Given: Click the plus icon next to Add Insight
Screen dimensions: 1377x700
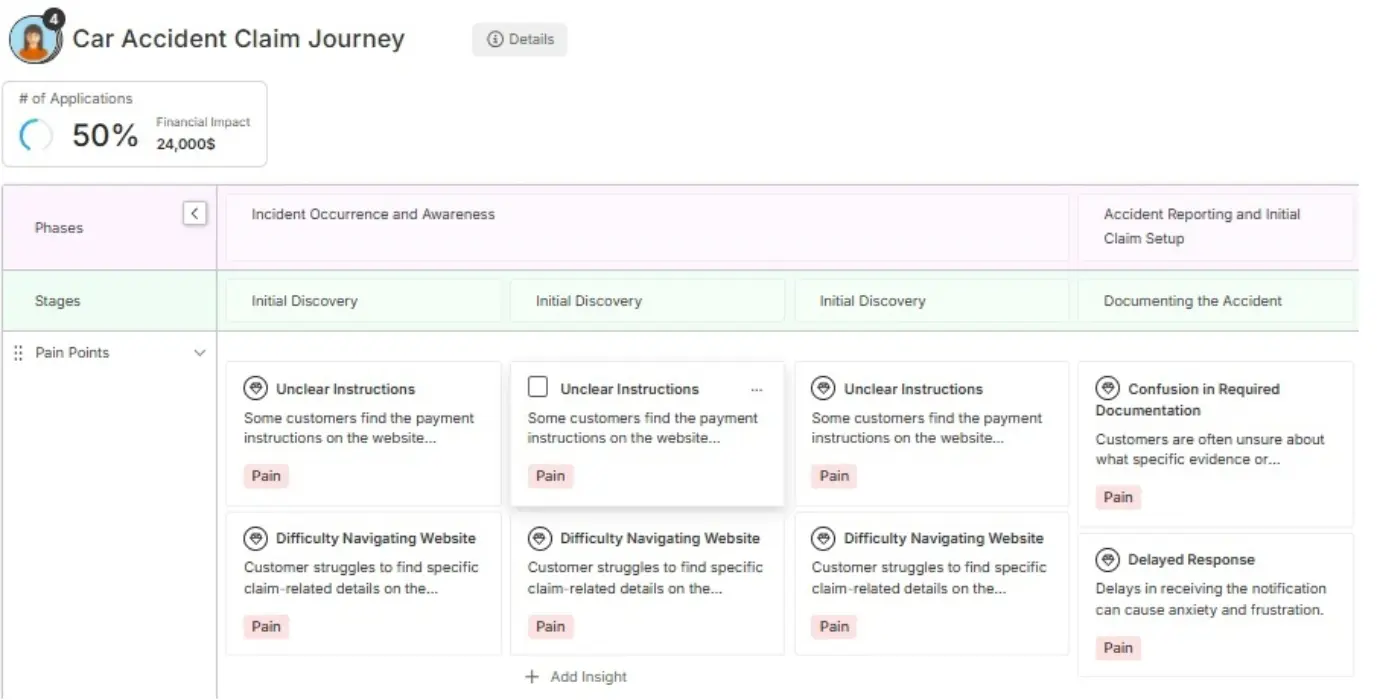Looking at the screenshot, I should pyautogui.click(x=531, y=676).
